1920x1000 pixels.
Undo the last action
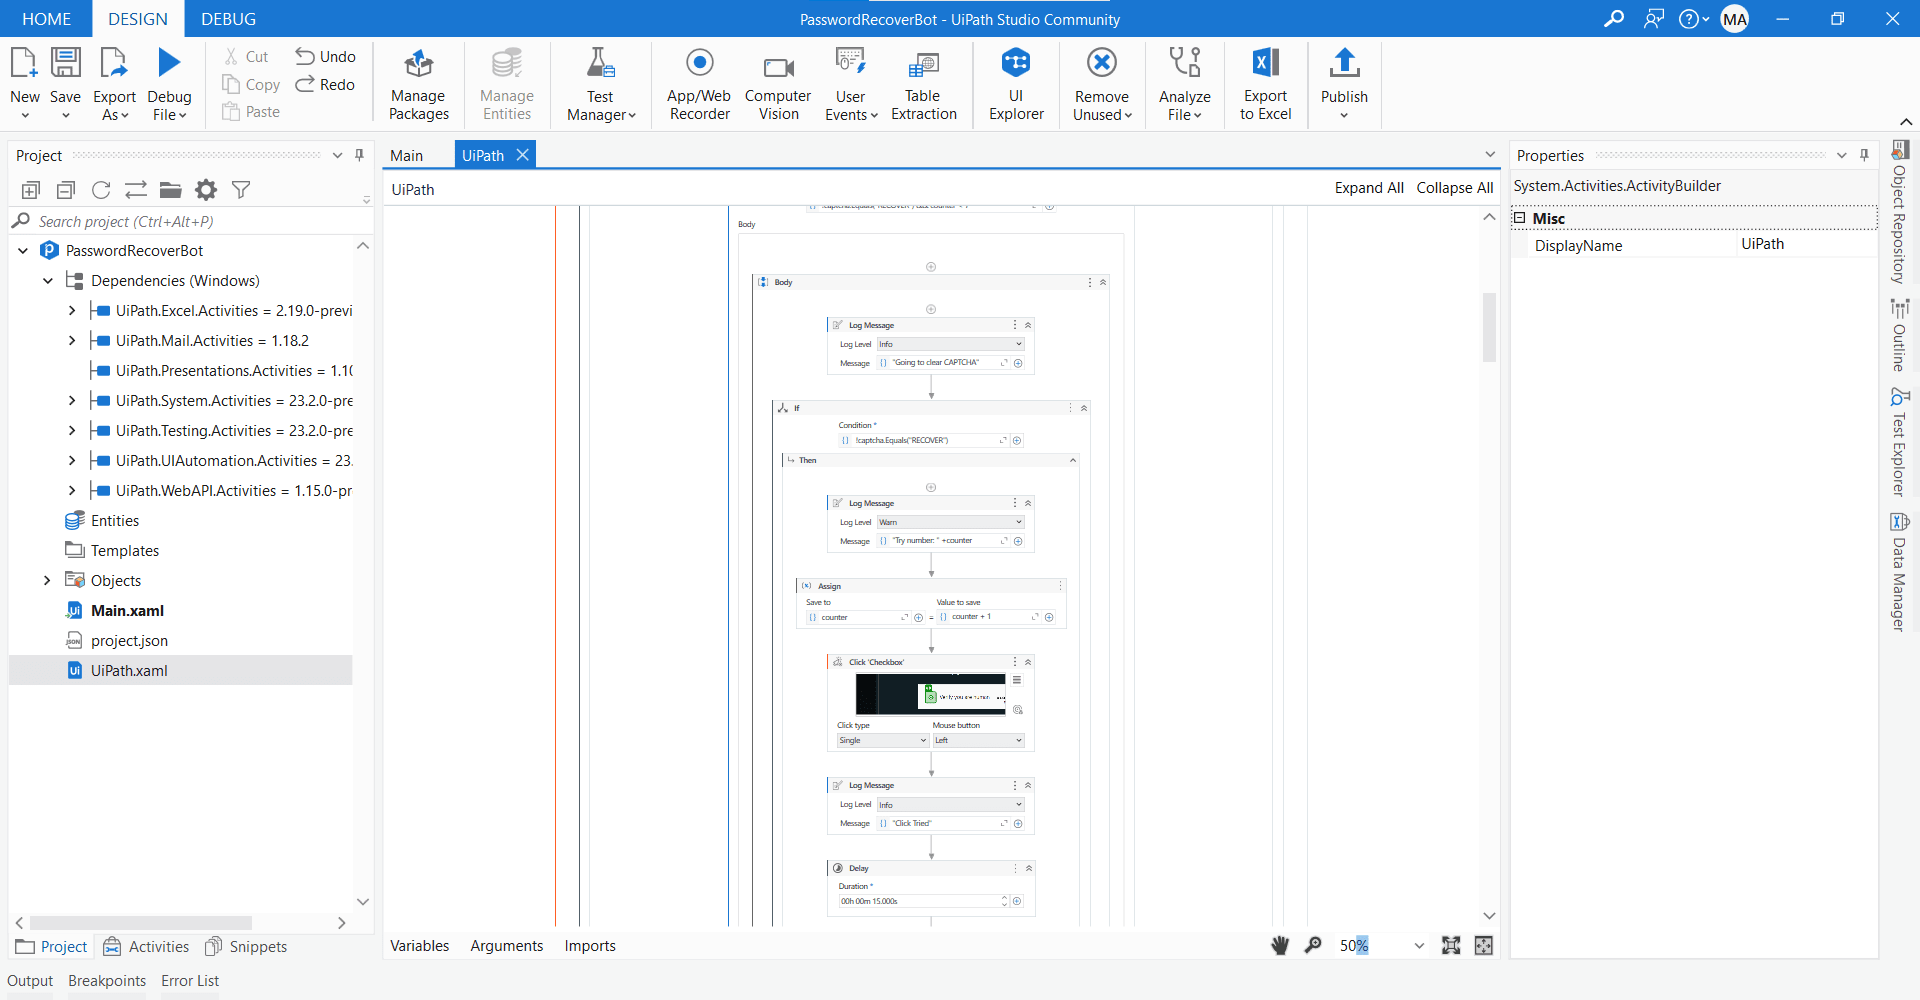(x=325, y=57)
